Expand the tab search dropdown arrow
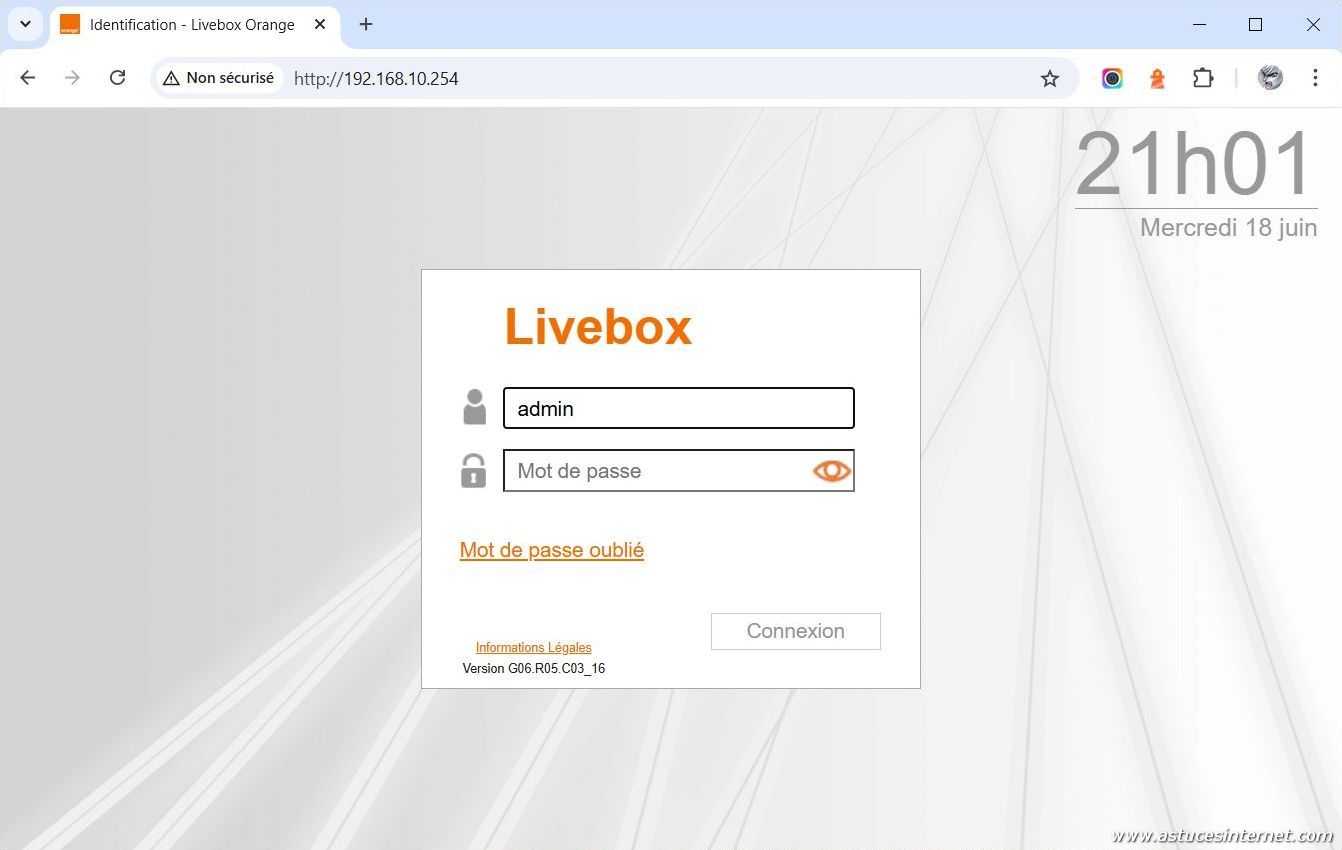Image resolution: width=1342 pixels, height=850 pixels. (25, 24)
